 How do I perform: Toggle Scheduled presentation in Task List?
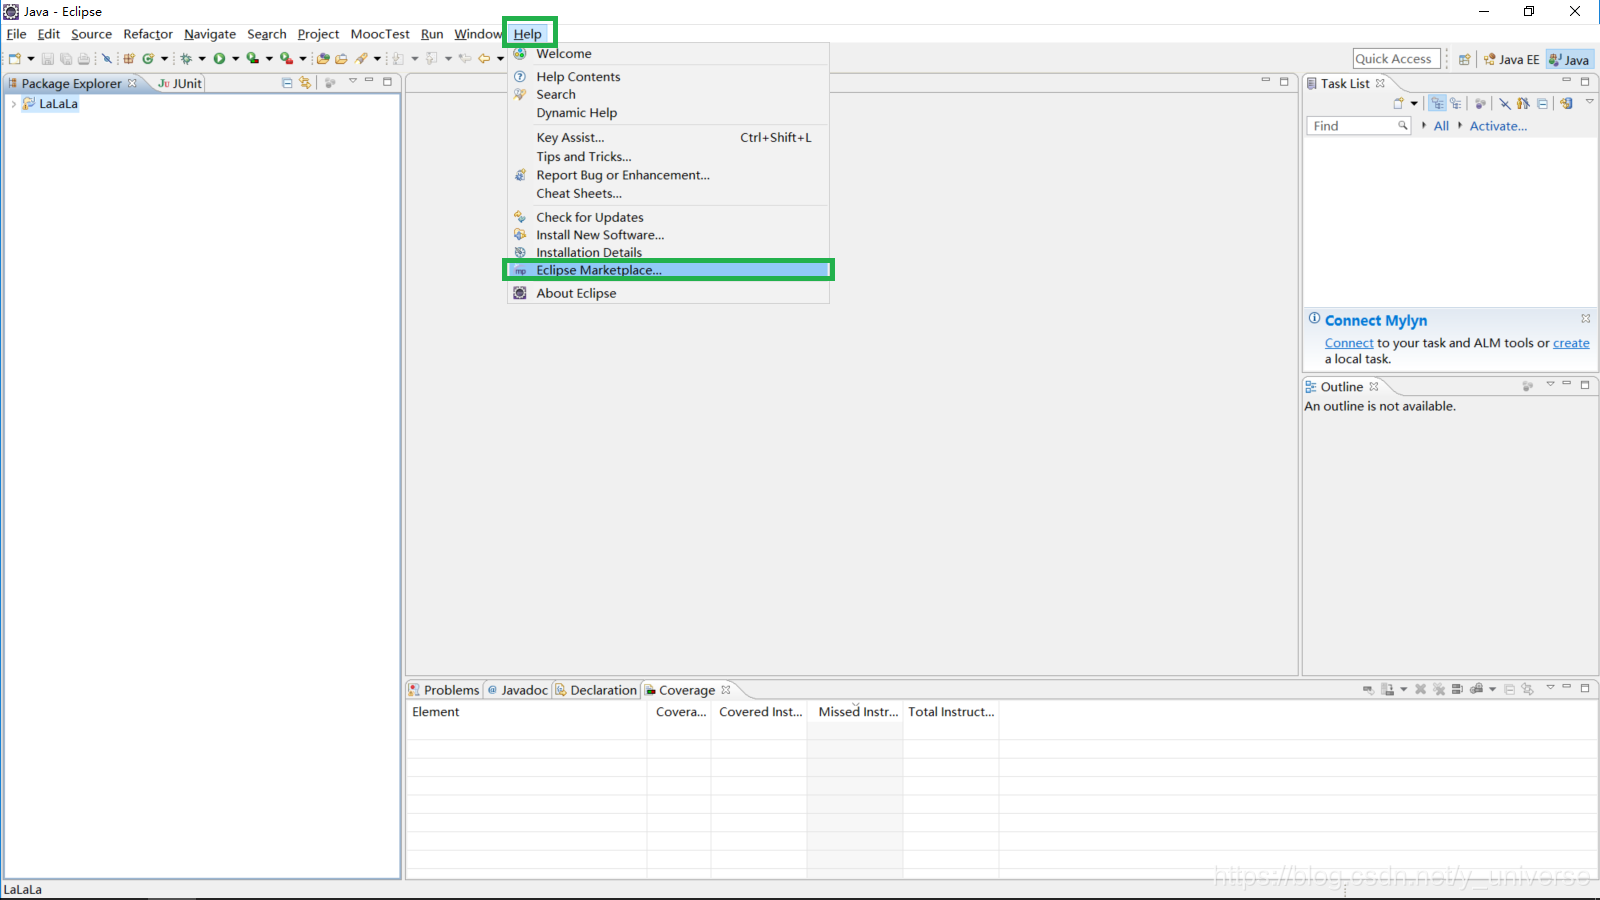pos(1456,103)
